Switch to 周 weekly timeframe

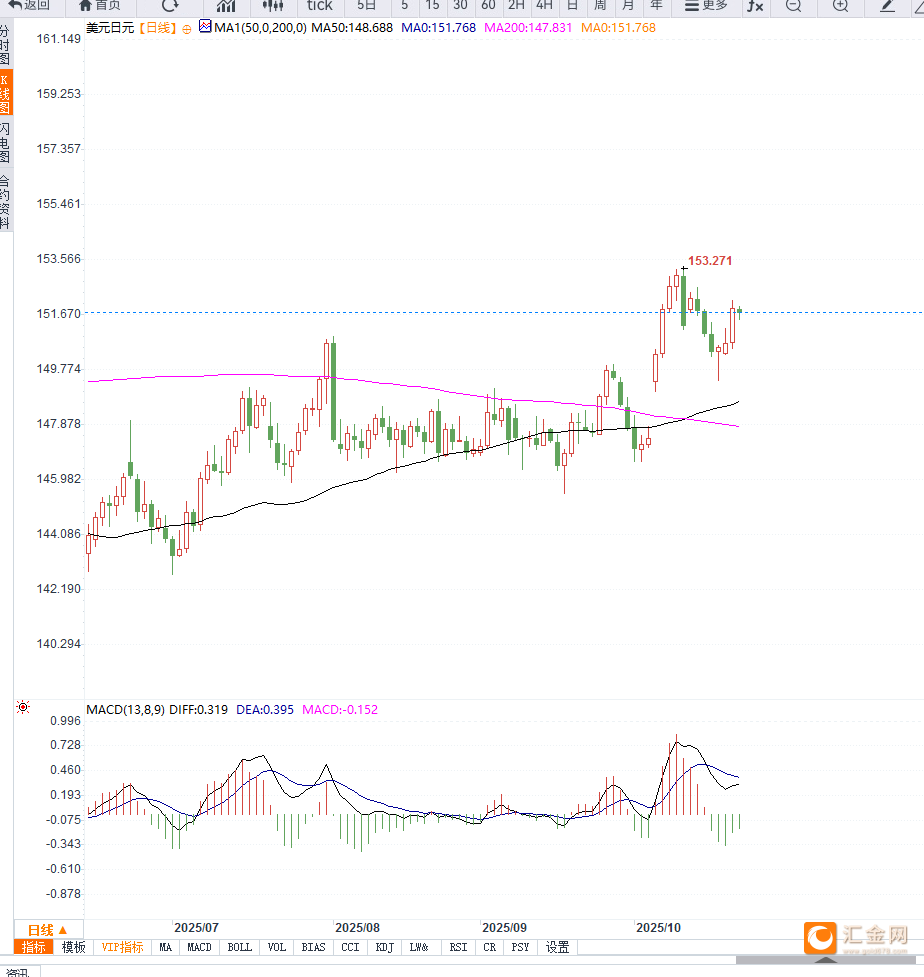point(600,6)
